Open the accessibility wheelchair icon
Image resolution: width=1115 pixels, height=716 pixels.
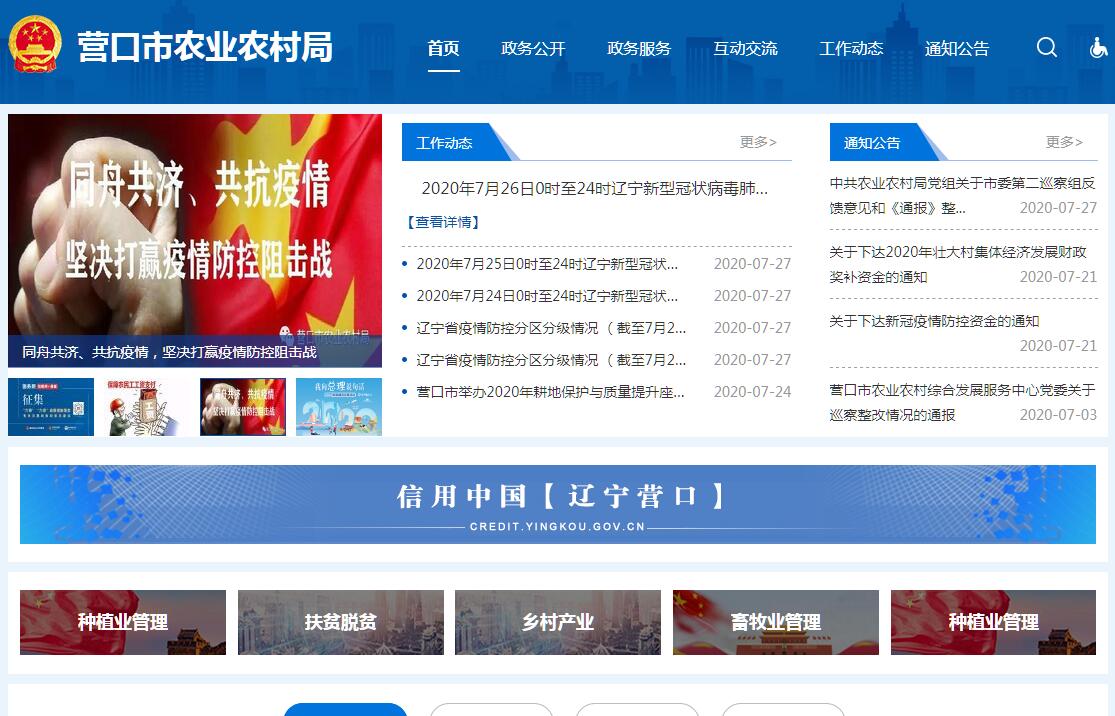pyautogui.click(x=1098, y=48)
